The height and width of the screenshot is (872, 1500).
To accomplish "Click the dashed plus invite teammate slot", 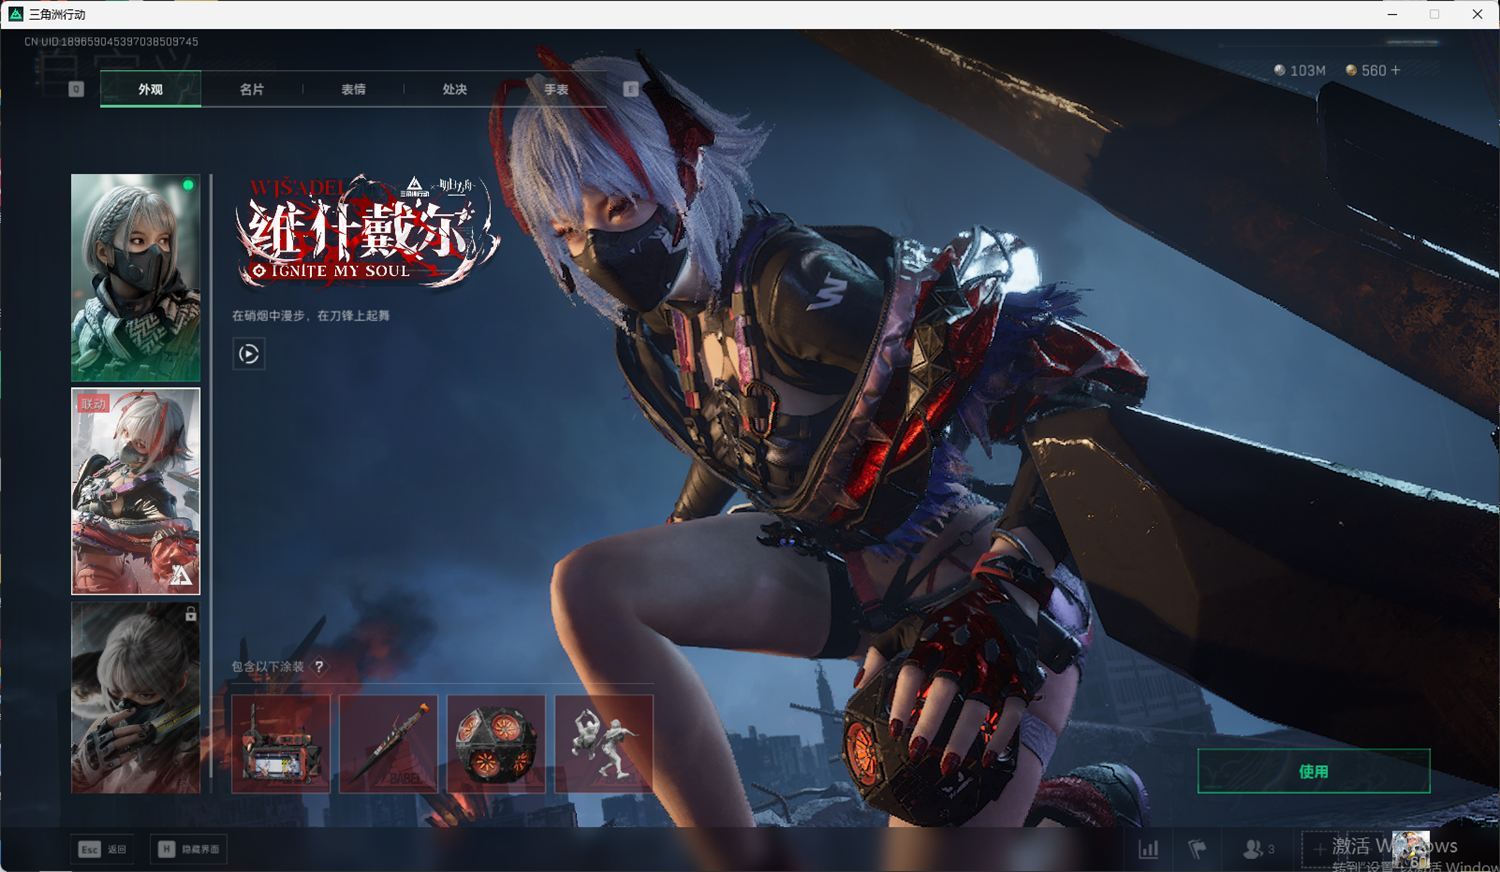I will pos(1319,849).
